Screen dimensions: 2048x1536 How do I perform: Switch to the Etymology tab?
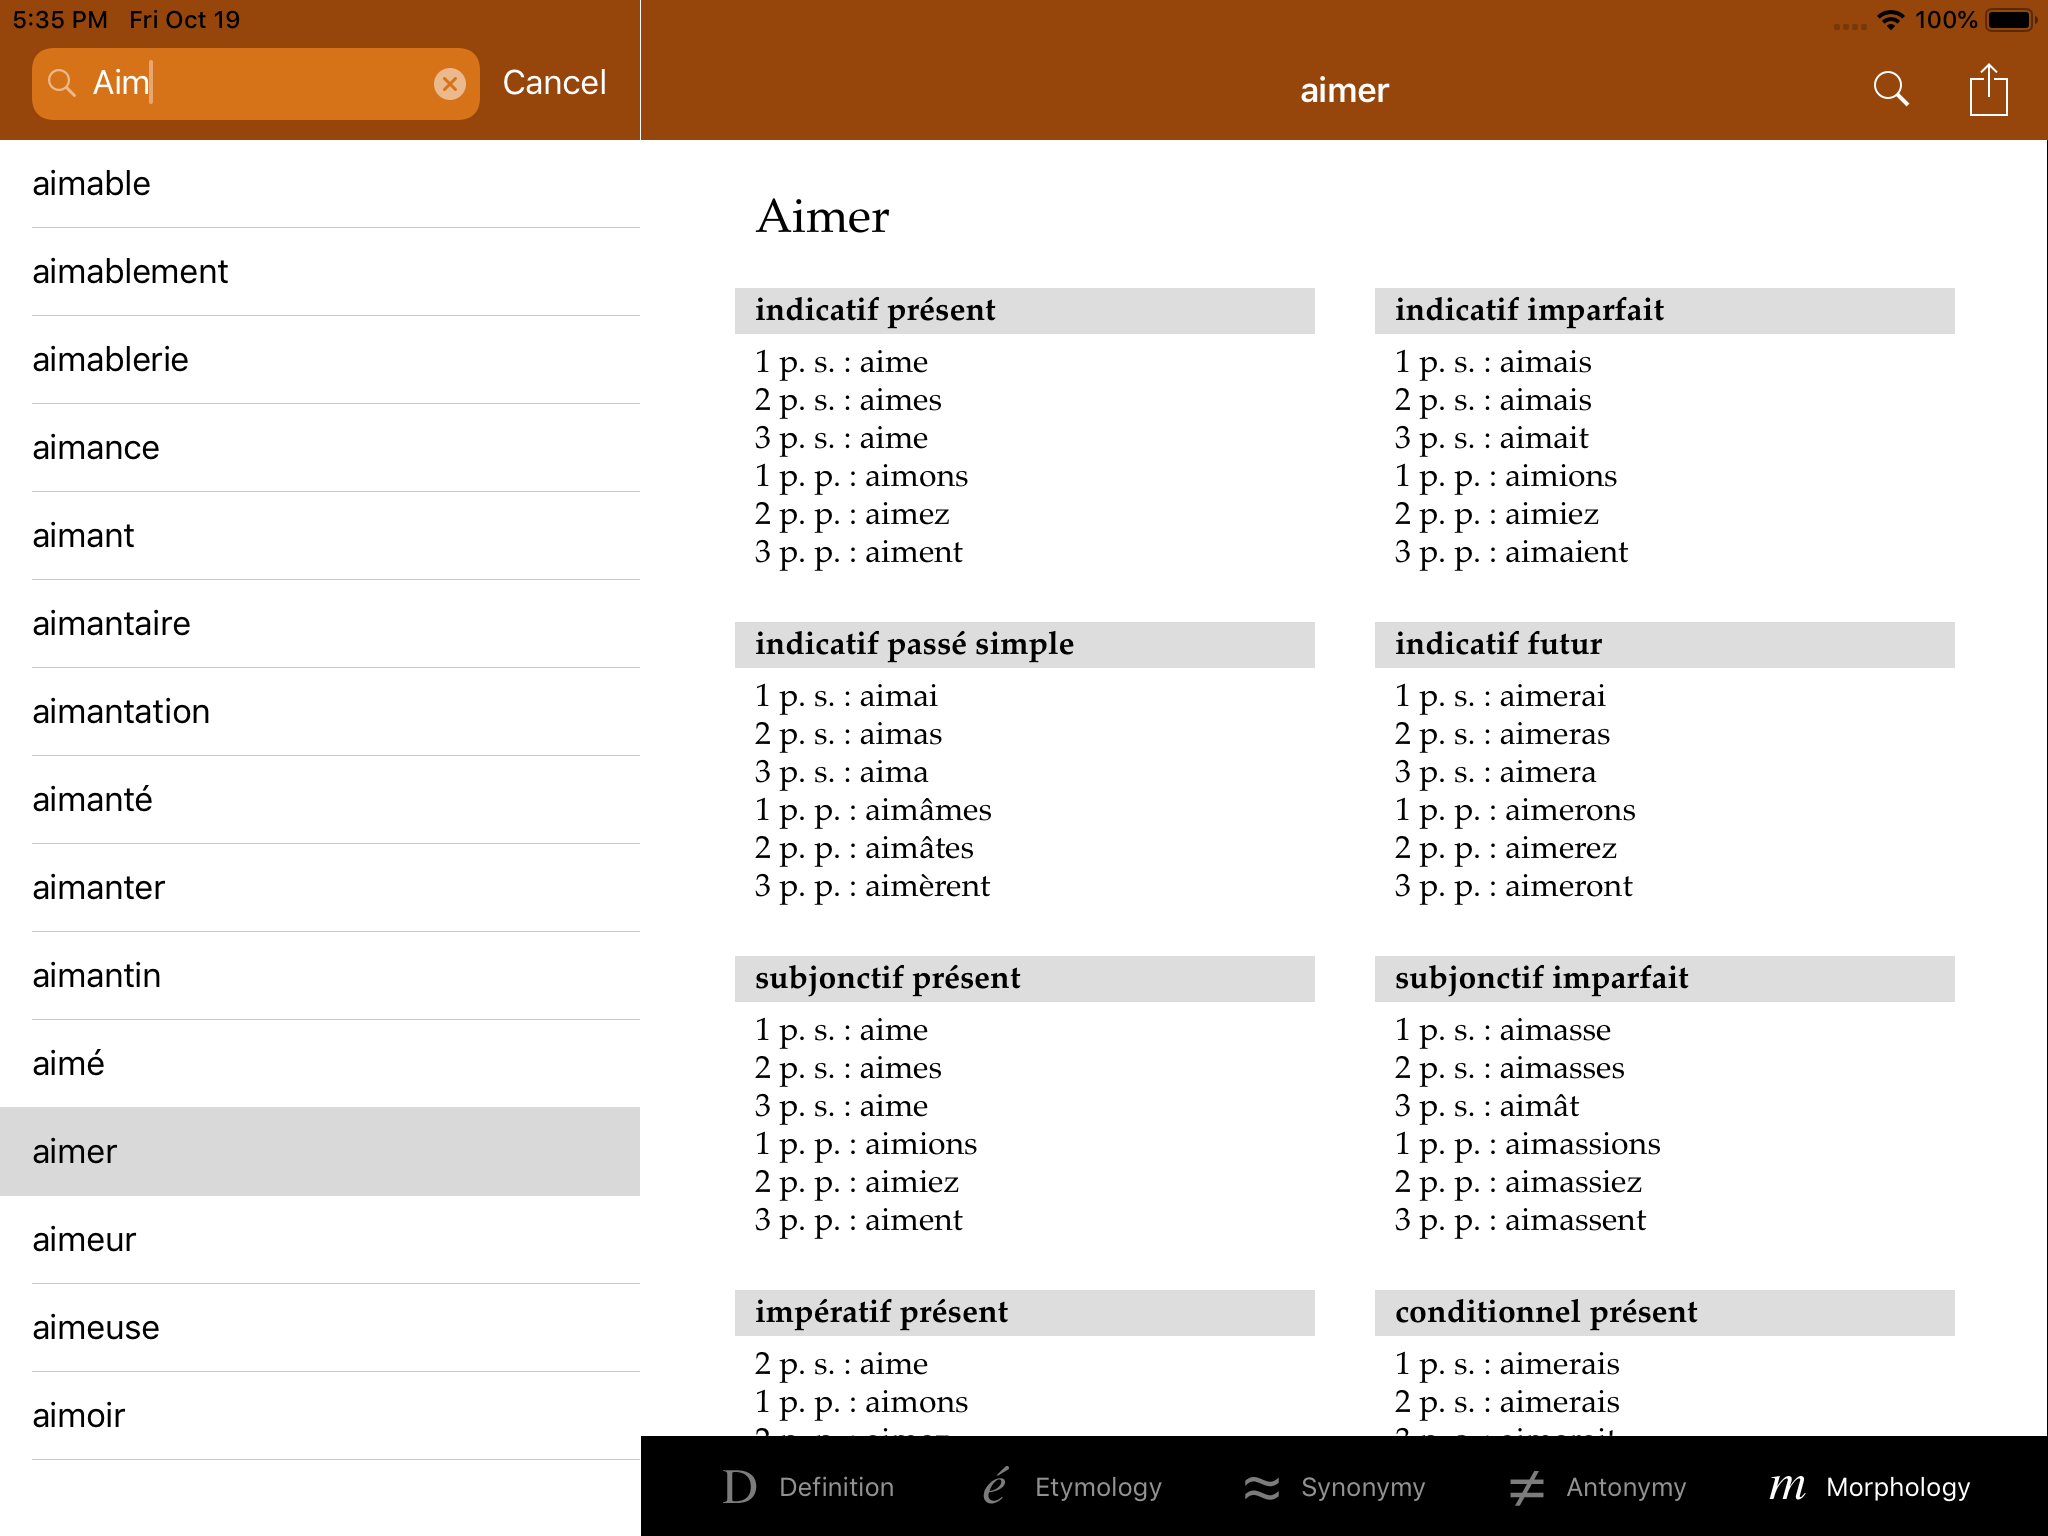(x=1072, y=1487)
